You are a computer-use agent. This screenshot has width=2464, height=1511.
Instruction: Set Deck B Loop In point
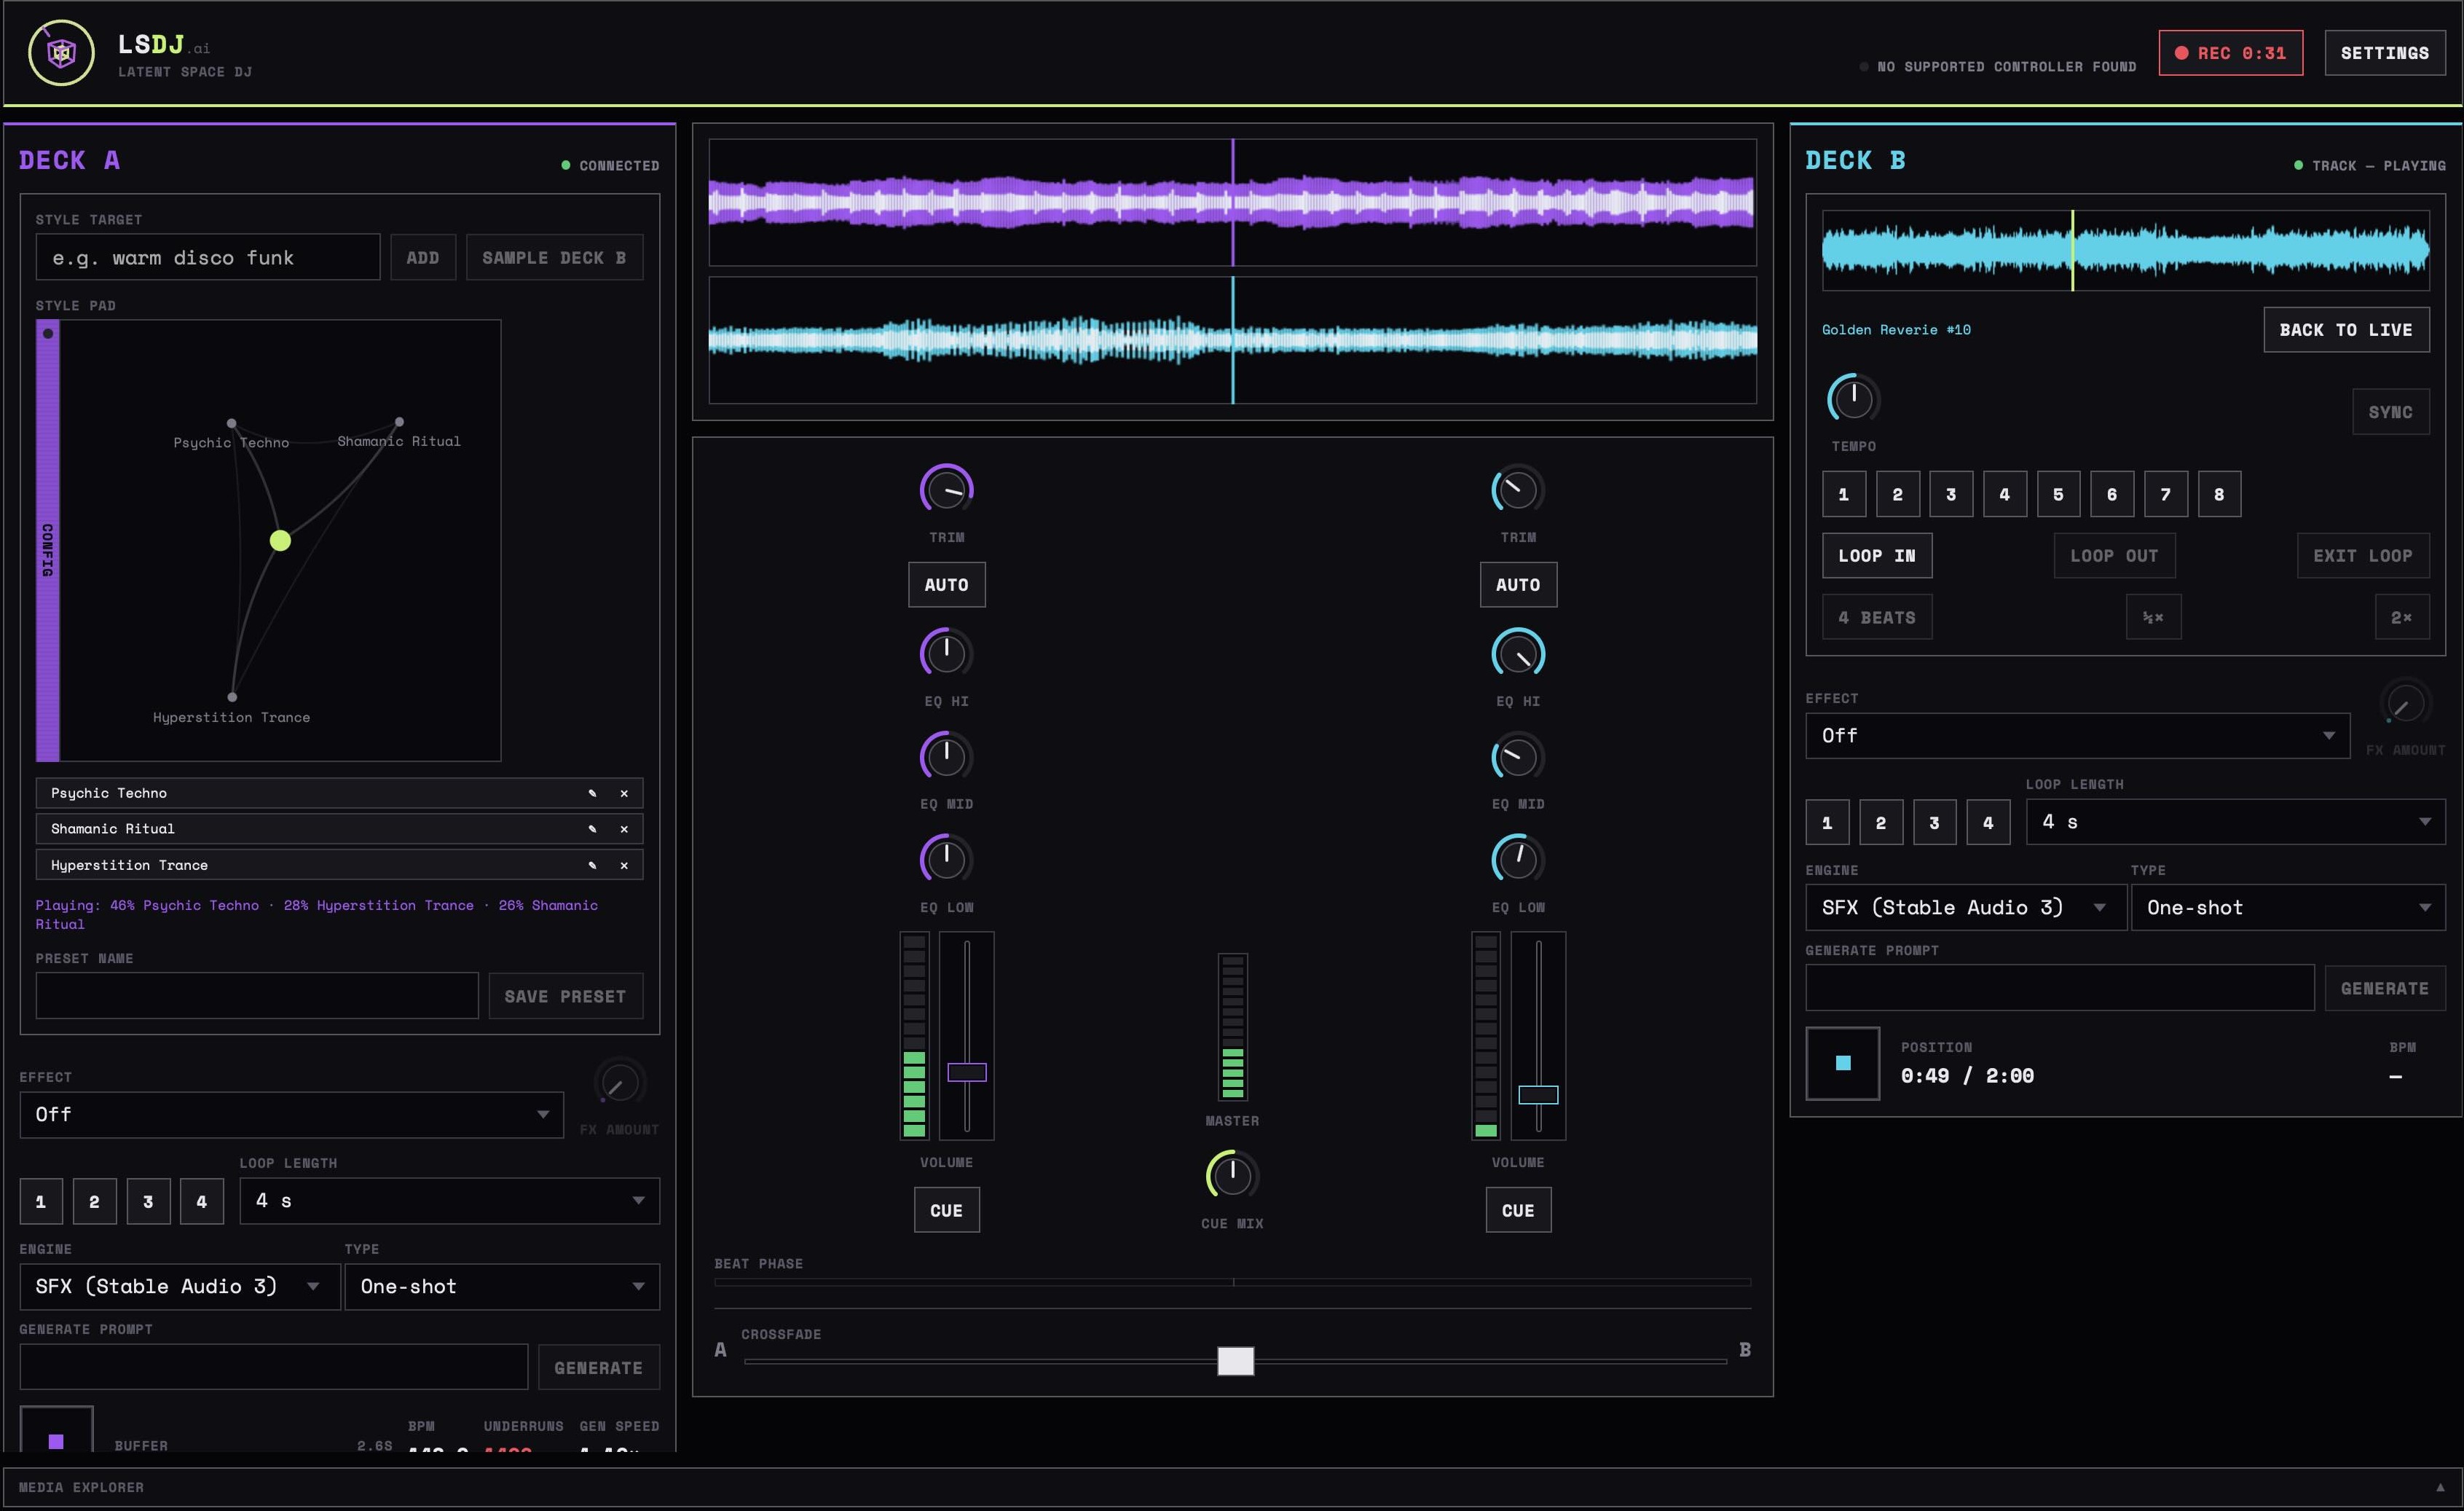[x=1877, y=556]
